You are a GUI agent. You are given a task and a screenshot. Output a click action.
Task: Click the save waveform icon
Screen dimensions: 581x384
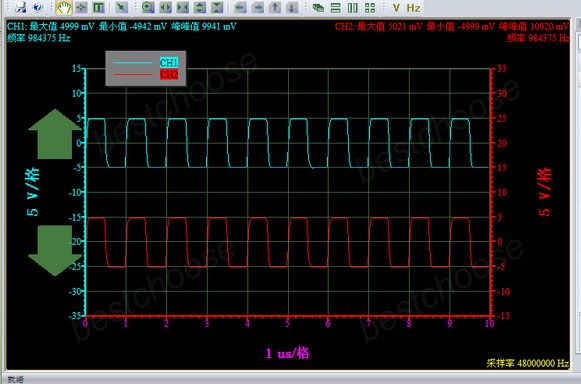coord(21,7)
